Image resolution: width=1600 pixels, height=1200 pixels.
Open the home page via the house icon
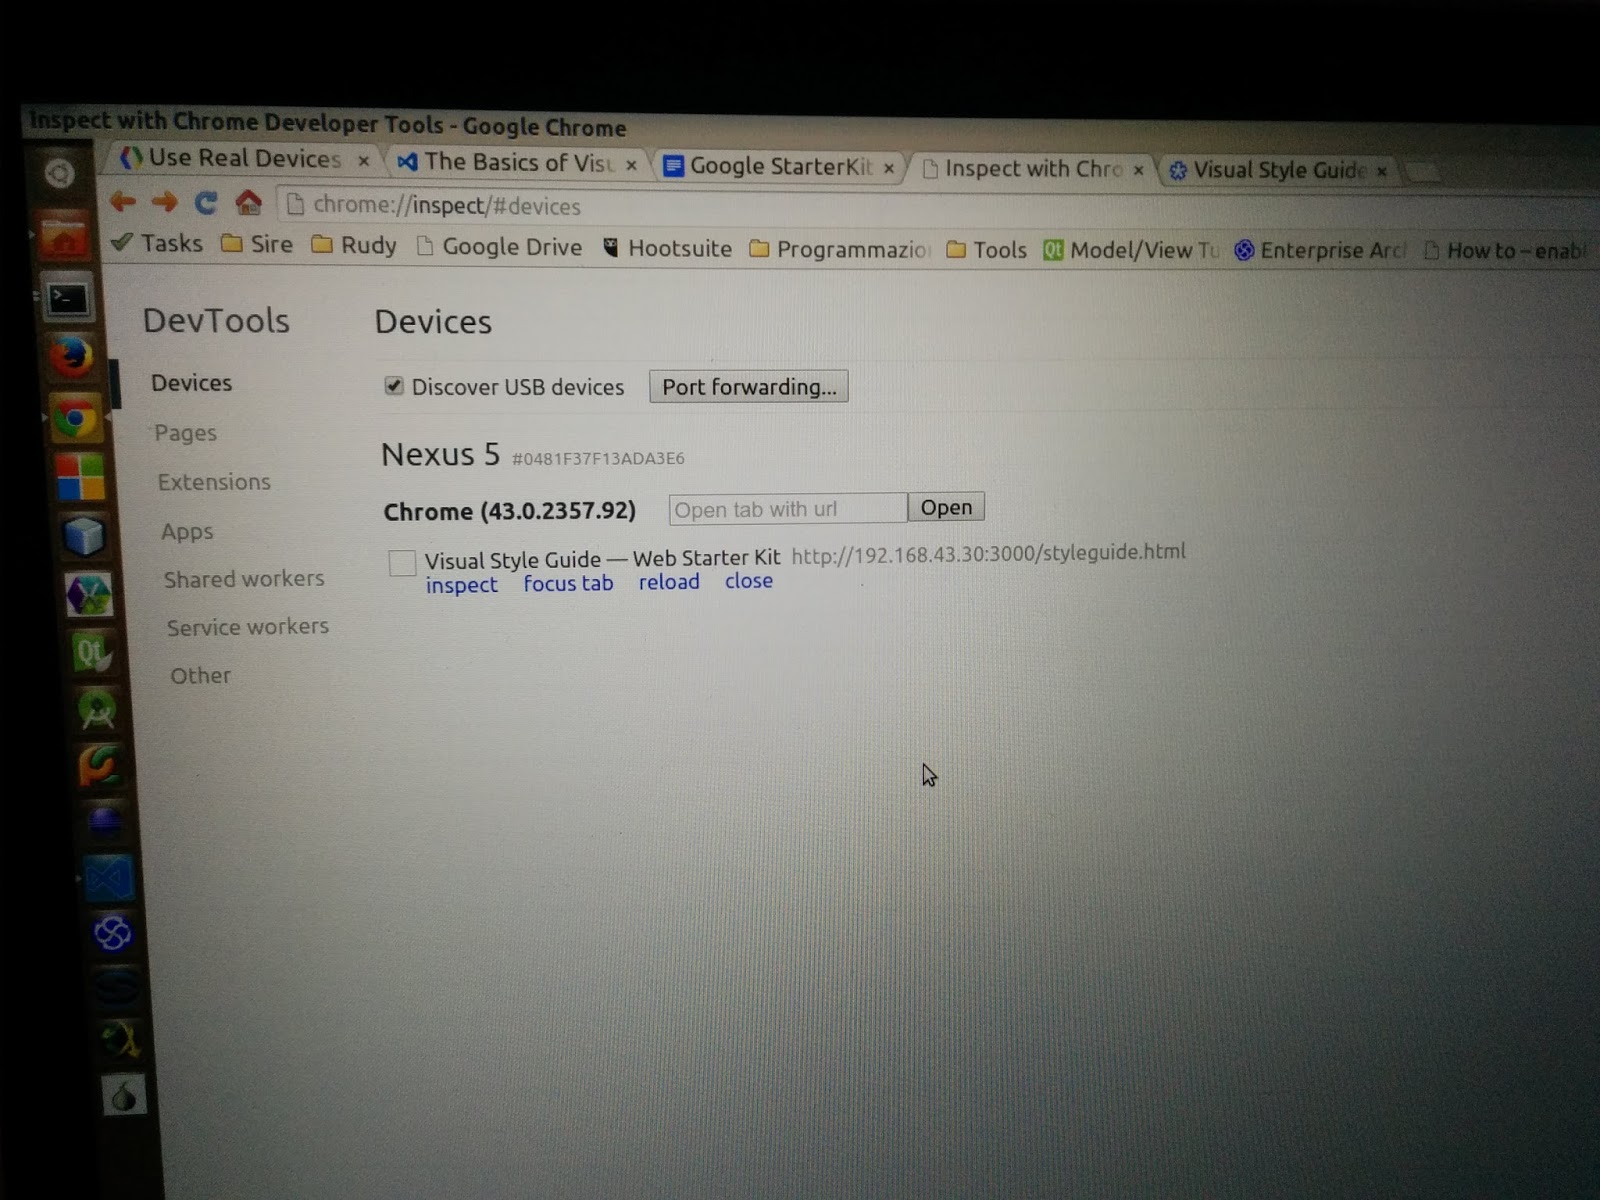click(248, 203)
